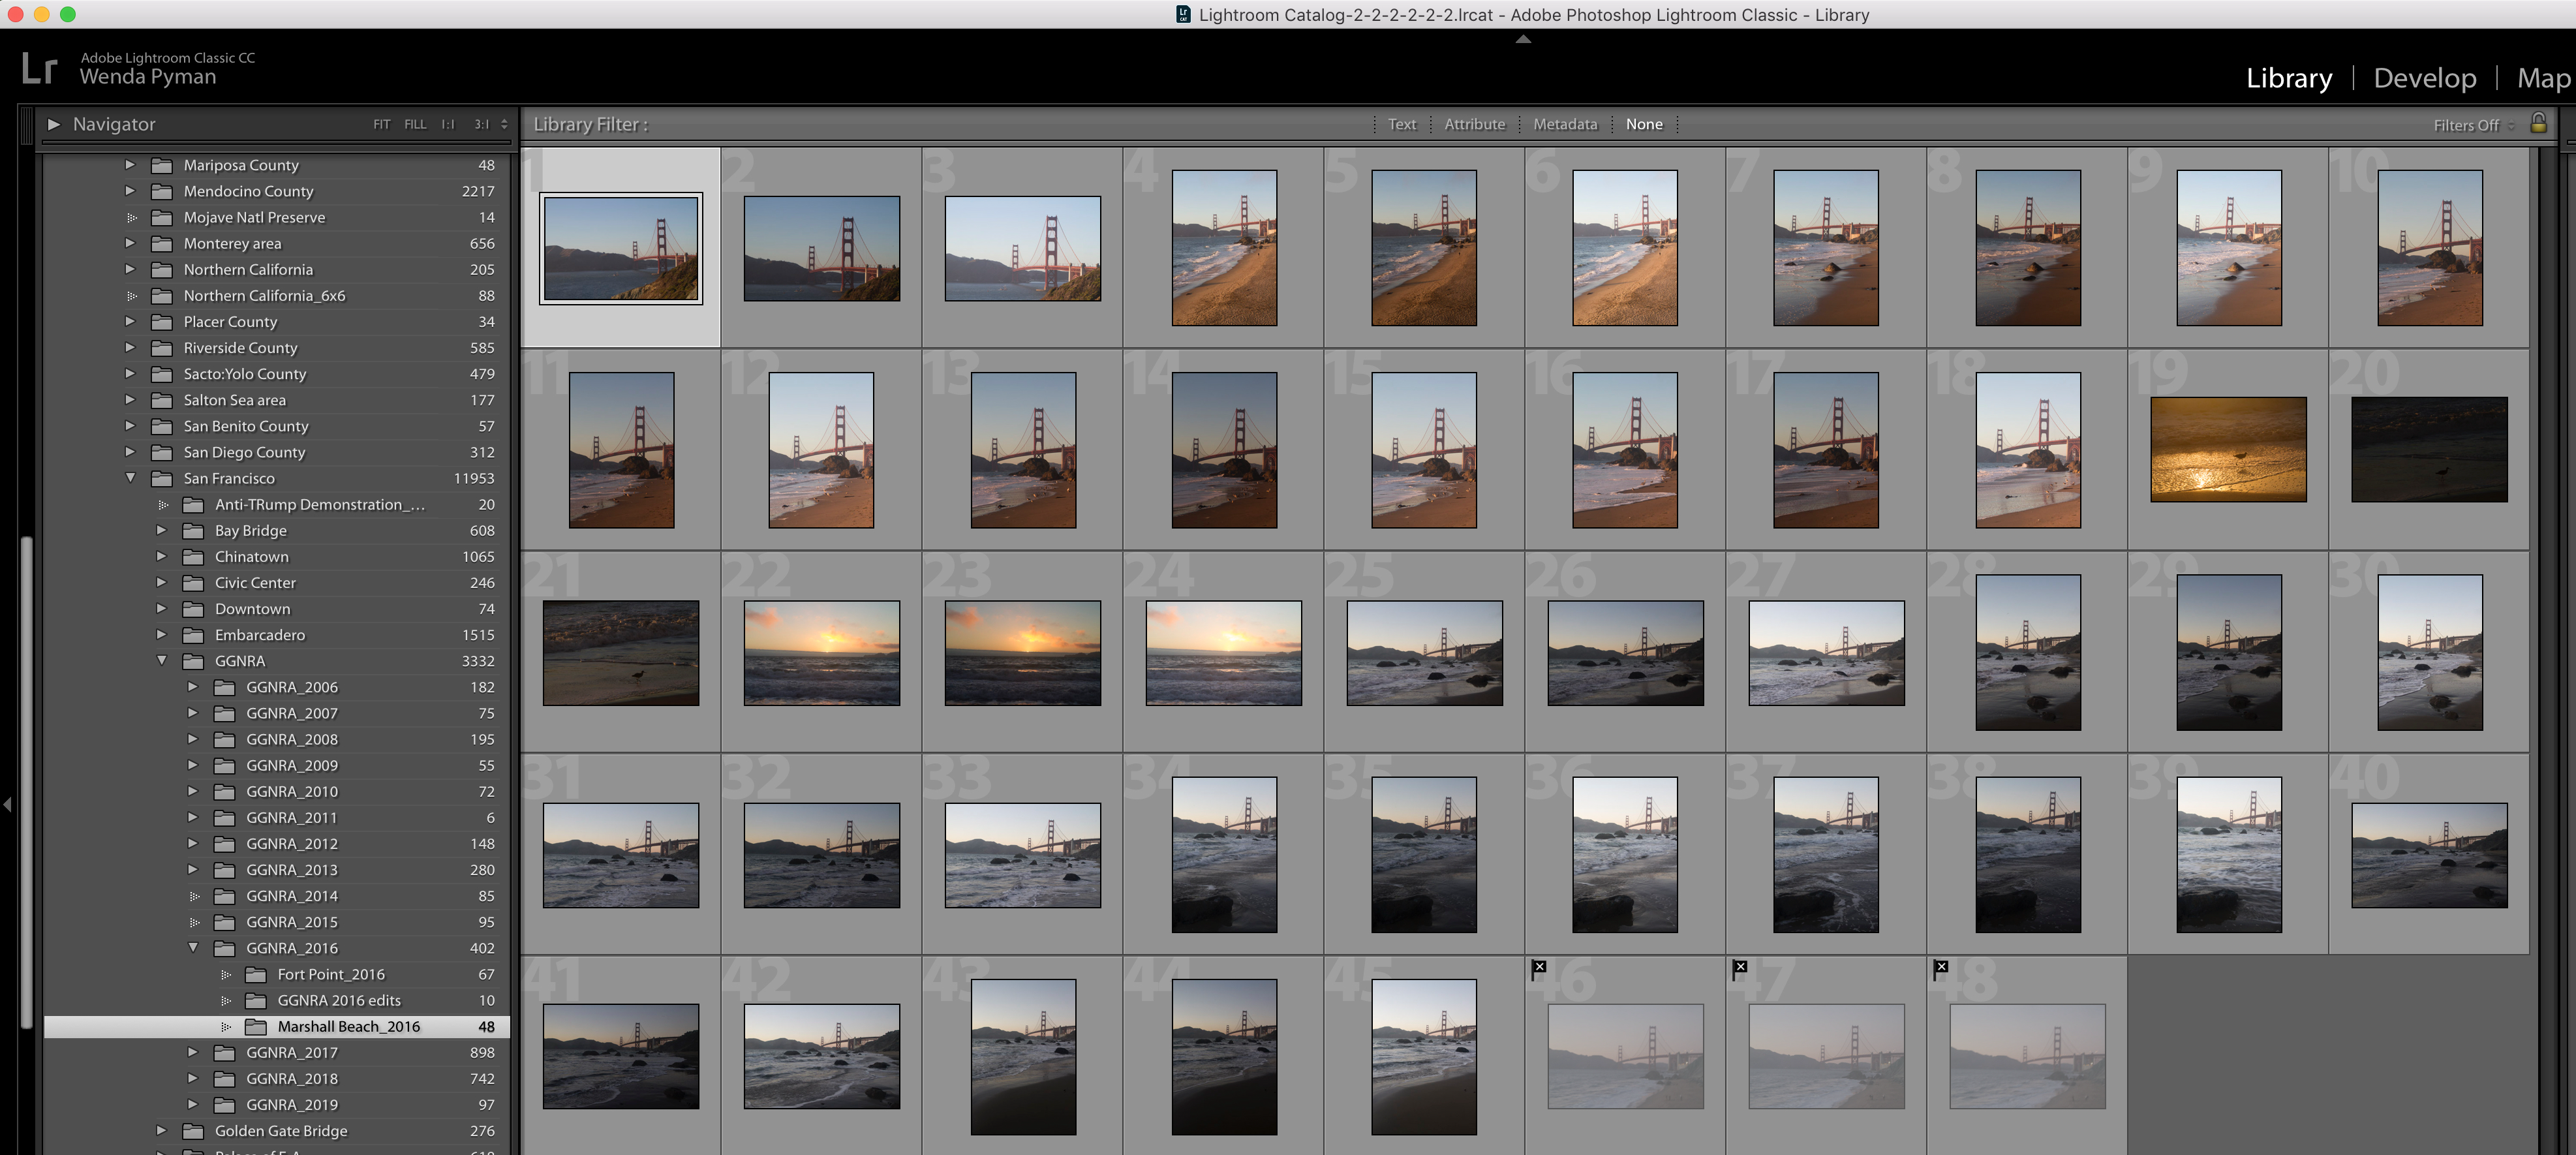
Task: Select the golden sunset thumbnail number 19
Action: point(2228,449)
